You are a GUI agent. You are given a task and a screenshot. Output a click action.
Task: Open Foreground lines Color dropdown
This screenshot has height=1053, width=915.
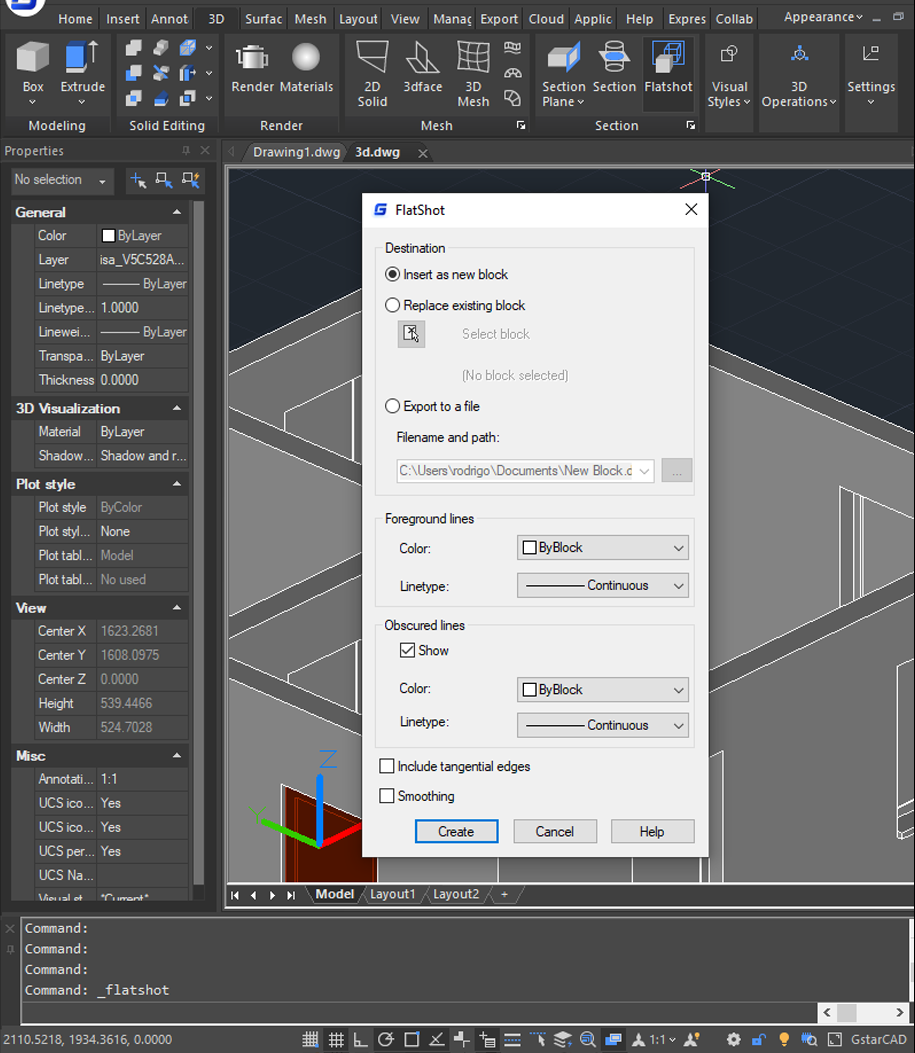click(x=603, y=548)
